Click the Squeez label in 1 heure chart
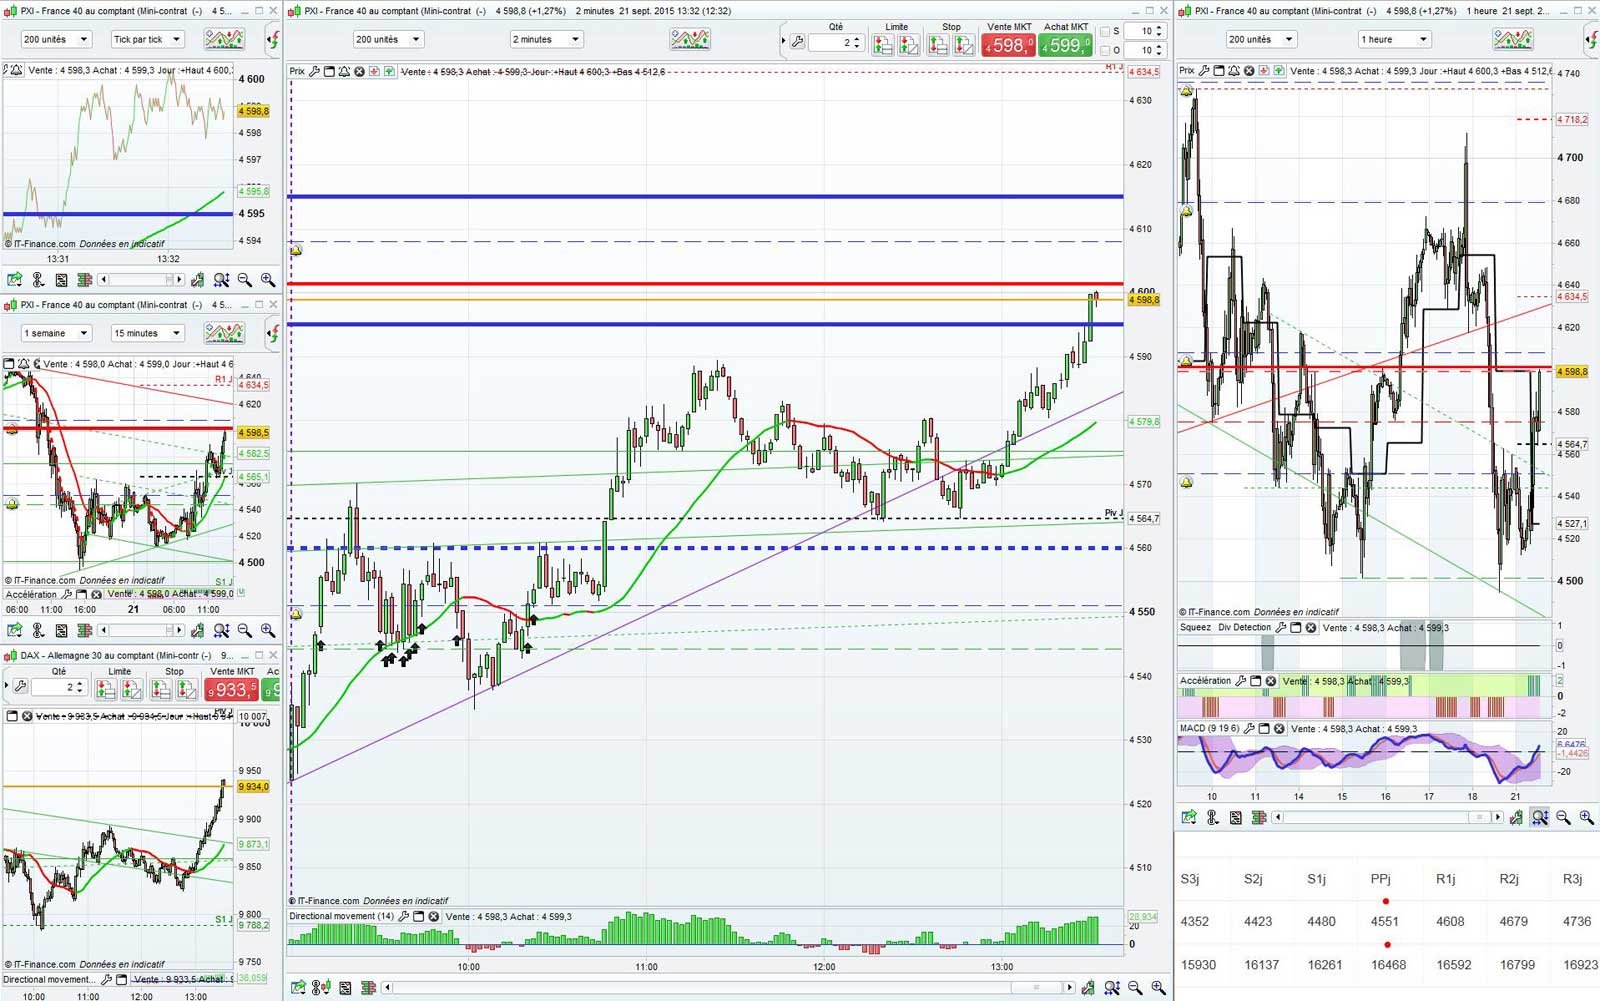Image resolution: width=1600 pixels, height=1001 pixels. coord(1195,628)
